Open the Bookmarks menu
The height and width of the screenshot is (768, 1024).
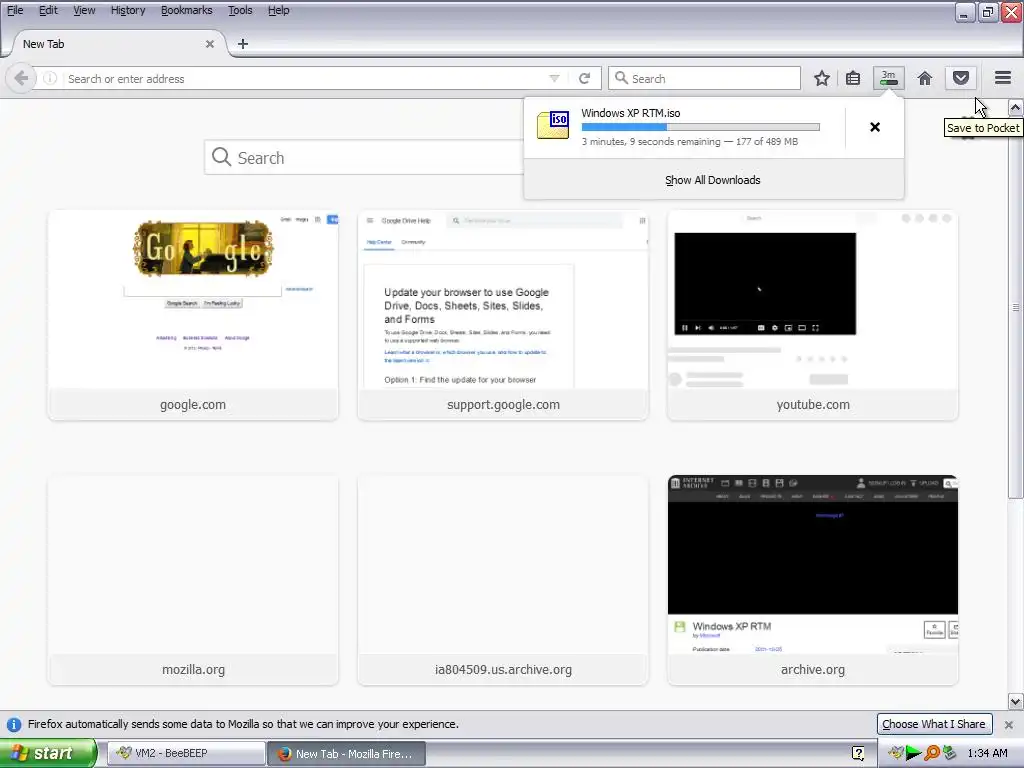tap(186, 10)
